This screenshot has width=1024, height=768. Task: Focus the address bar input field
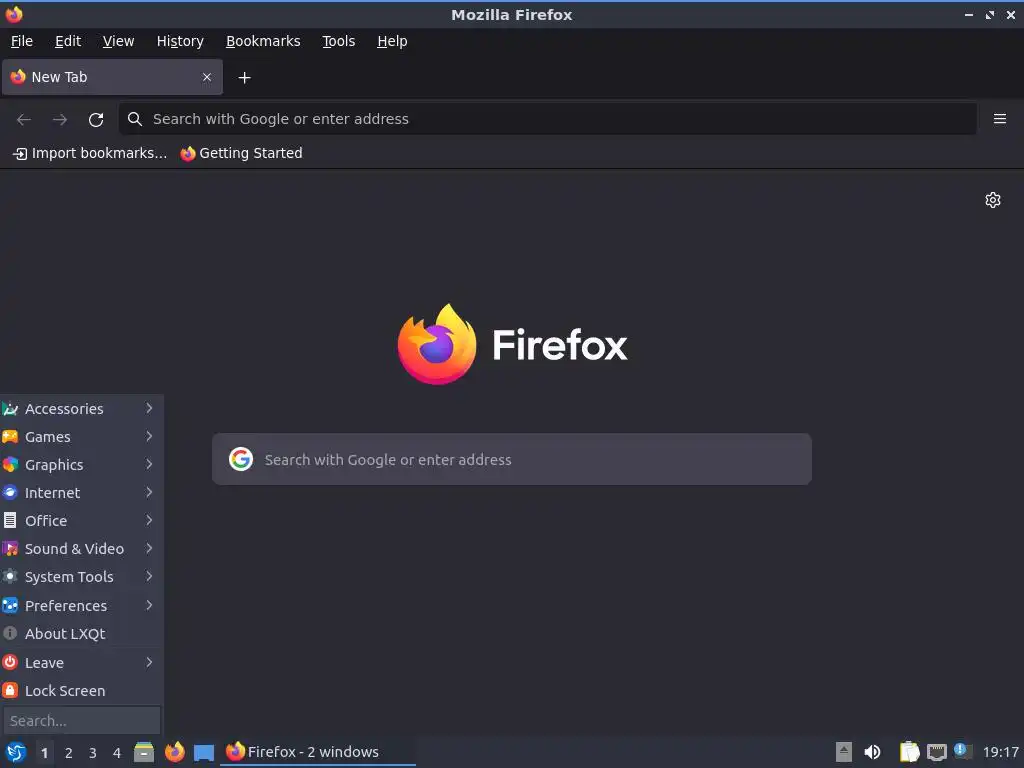tap(547, 119)
